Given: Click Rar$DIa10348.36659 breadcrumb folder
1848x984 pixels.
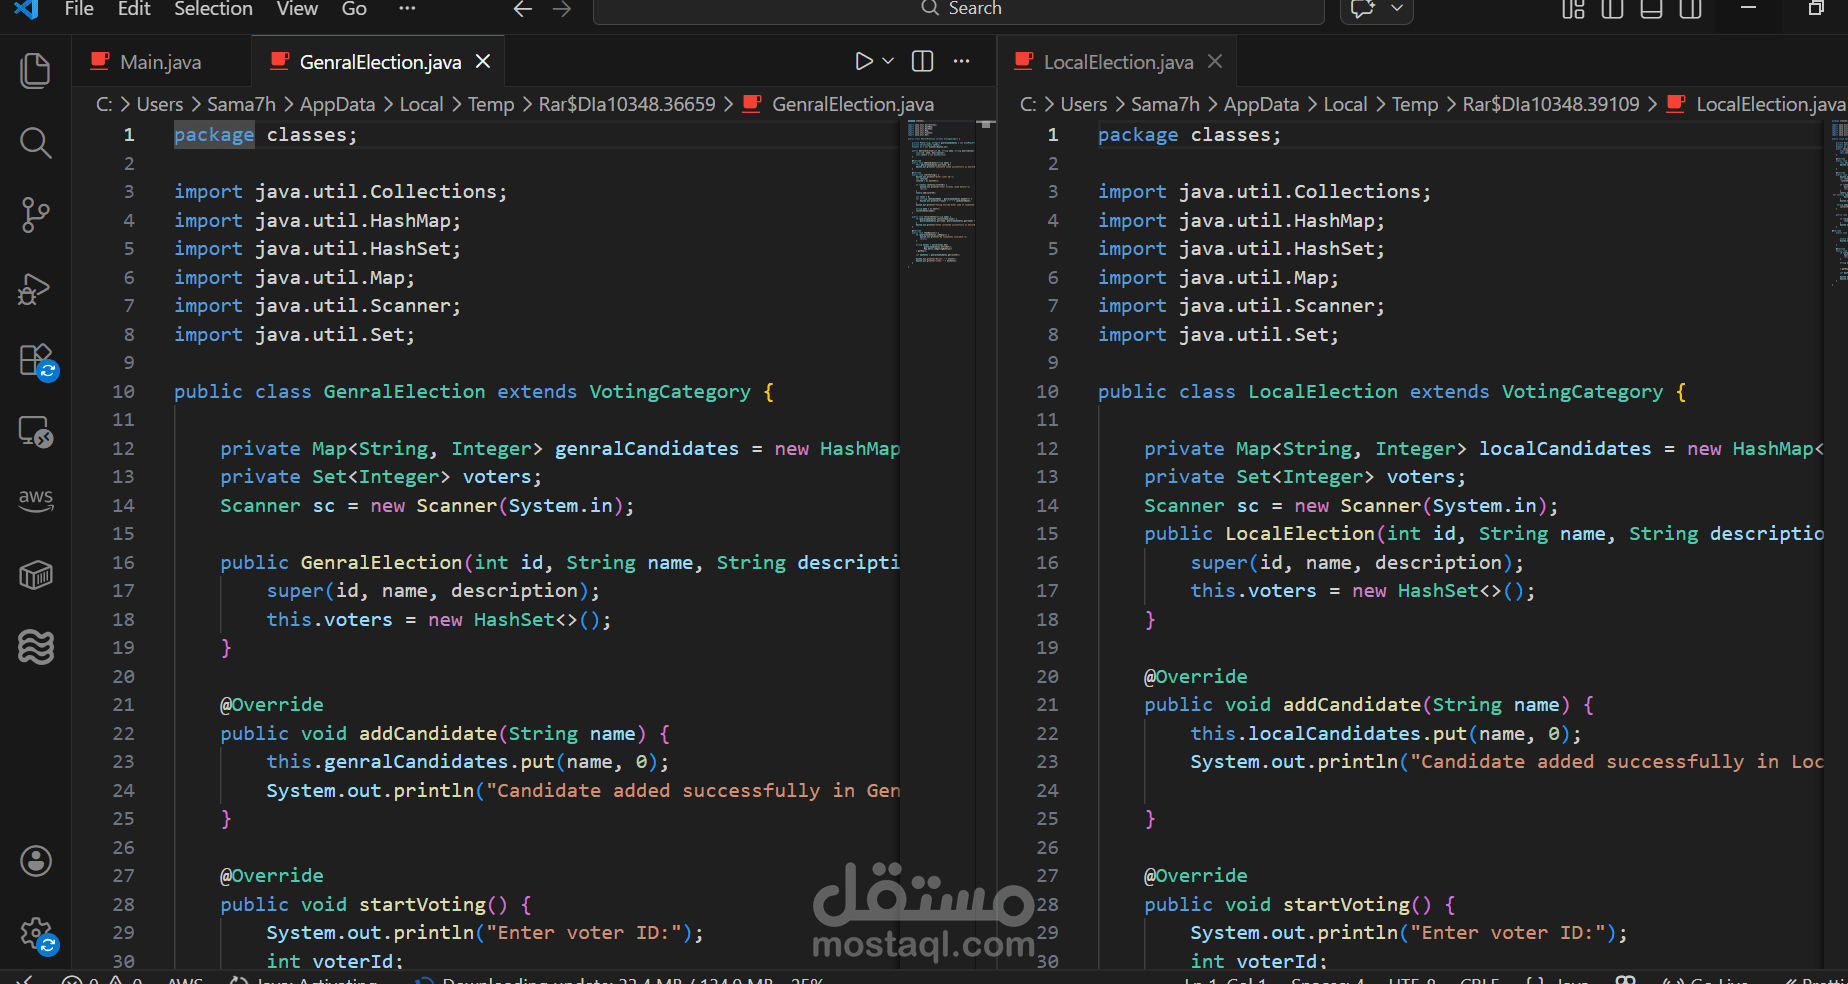Looking at the screenshot, I should coord(627,104).
